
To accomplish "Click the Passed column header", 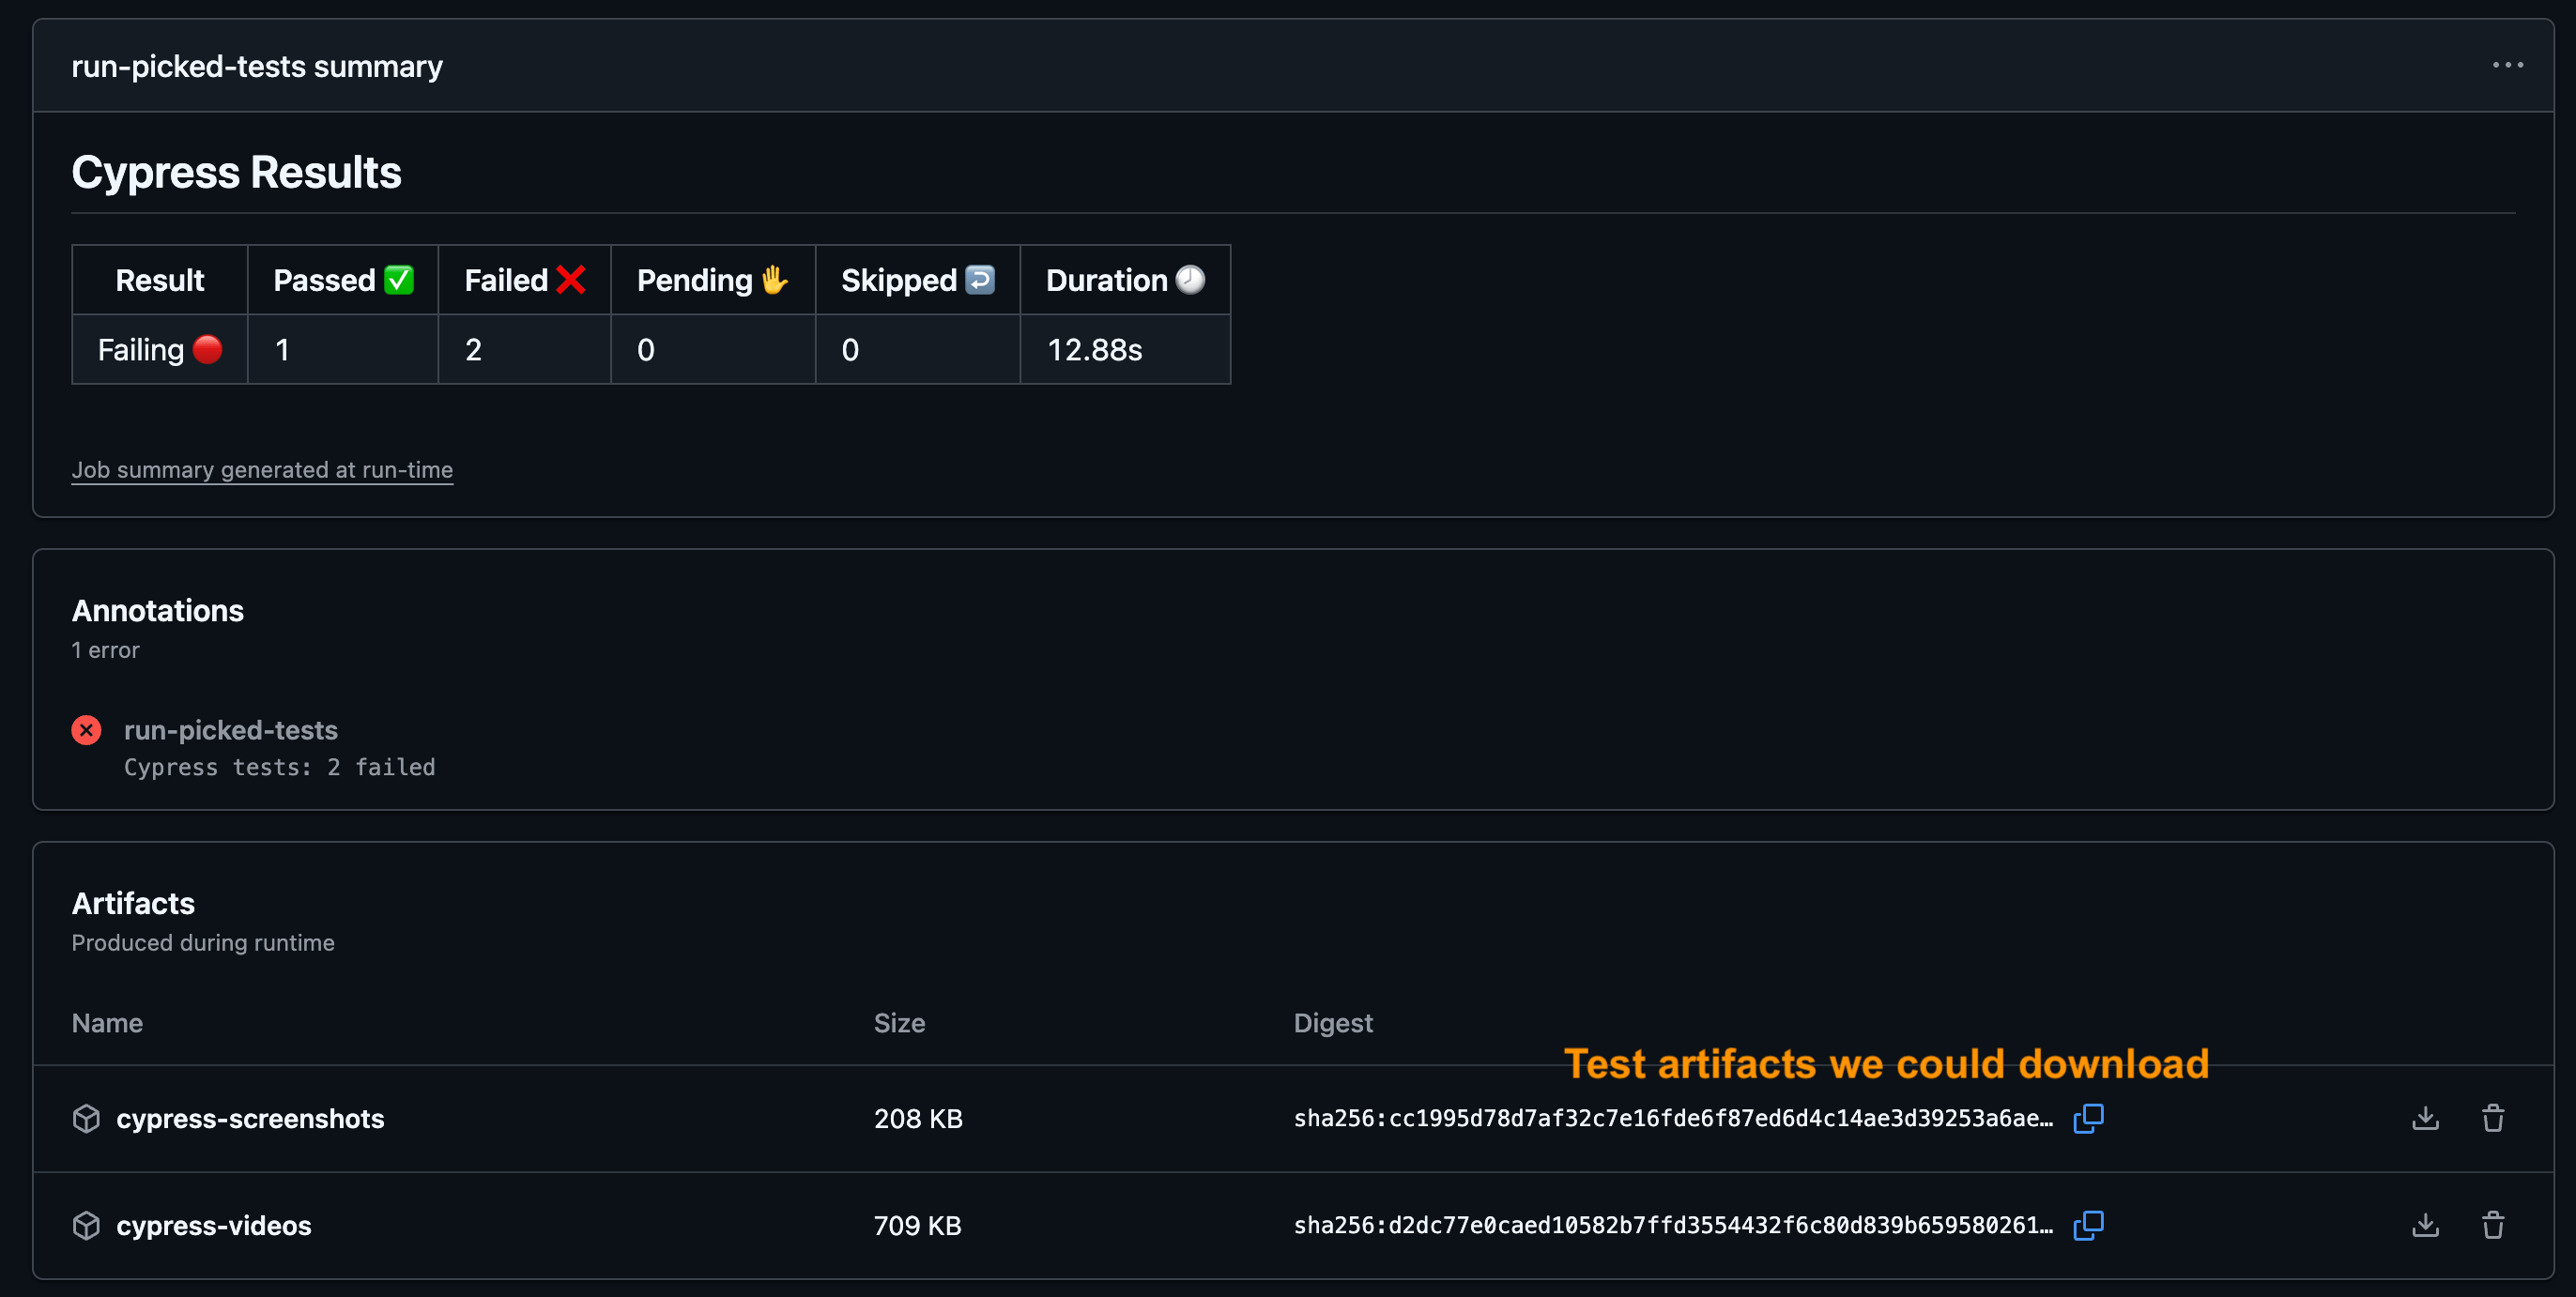I will click(343, 280).
